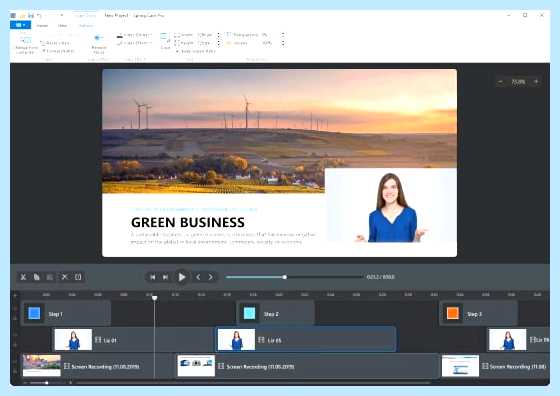The width and height of the screenshot is (560, 396).
Task: Click the playback seek slider handle
Action: pos(285,277)
